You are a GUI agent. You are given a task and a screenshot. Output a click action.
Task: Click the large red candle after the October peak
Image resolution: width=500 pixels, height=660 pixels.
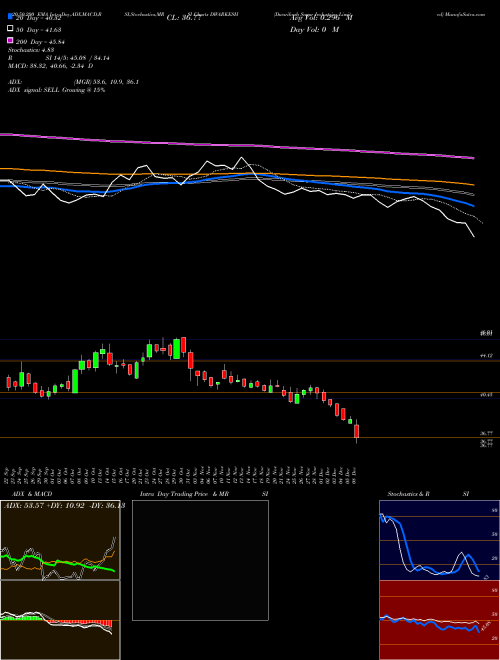[x=191, y=360]
